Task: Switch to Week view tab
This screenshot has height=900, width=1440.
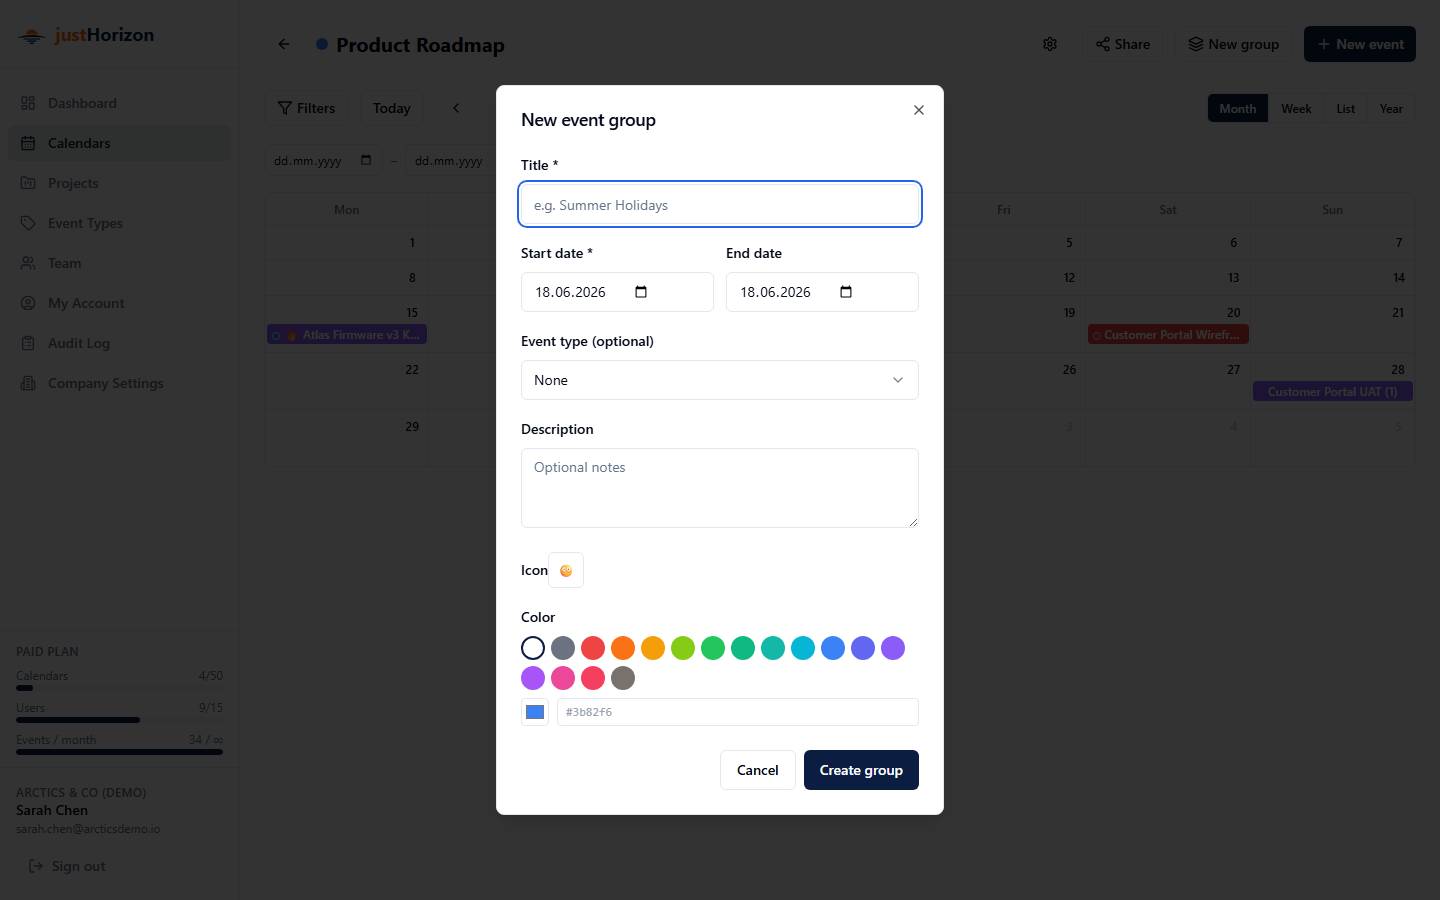Action: tap(1296, 108)
